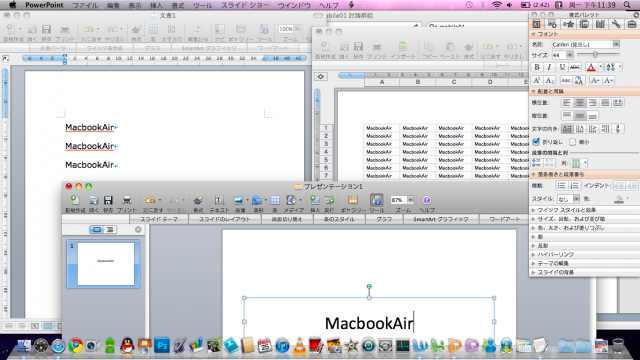The image size is (640, 360).
Task: Click the insert slide (挿入) icon in PowerPoint
Action: tap(315, 200)
